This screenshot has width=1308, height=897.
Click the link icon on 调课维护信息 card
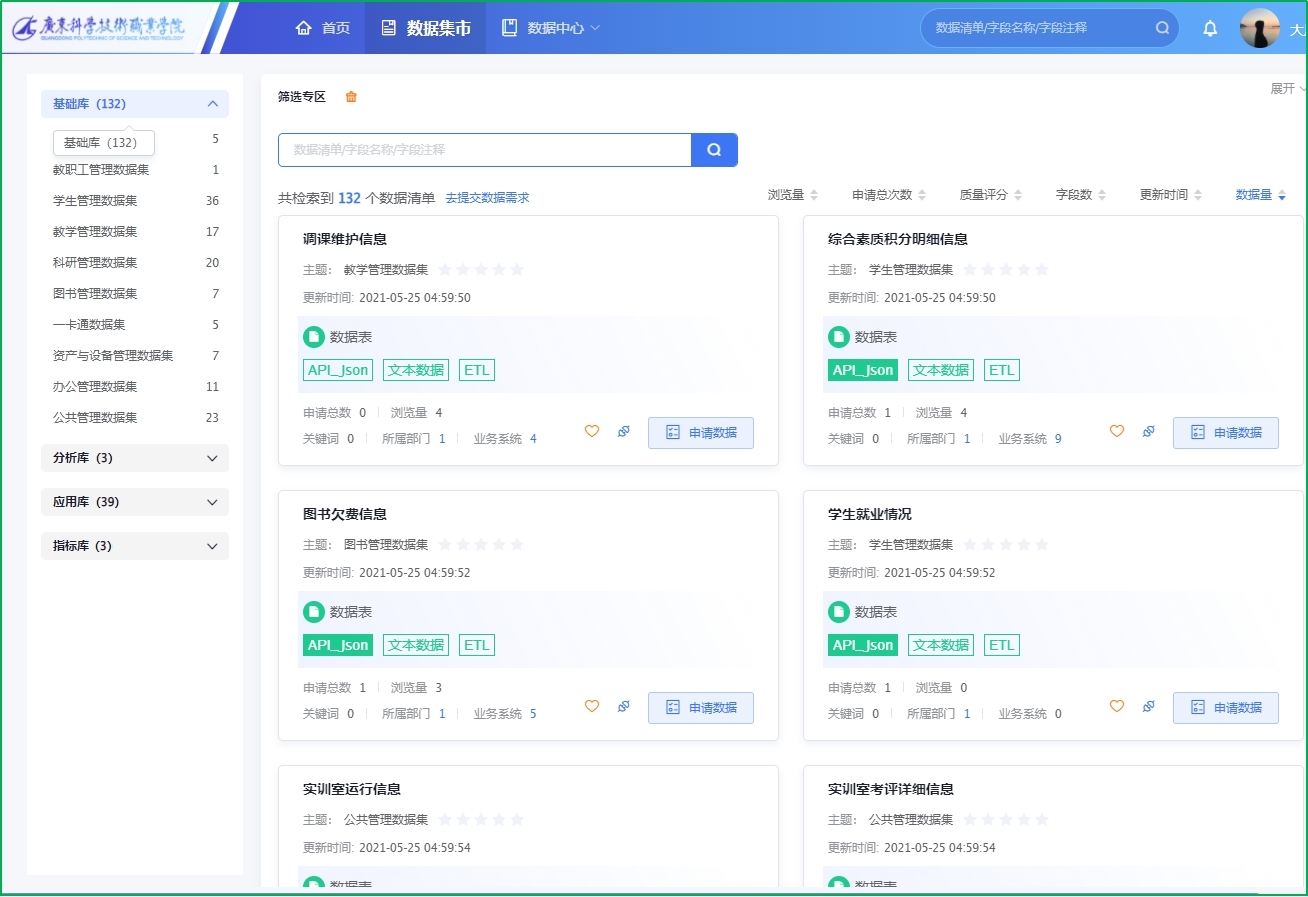point(624,431)
